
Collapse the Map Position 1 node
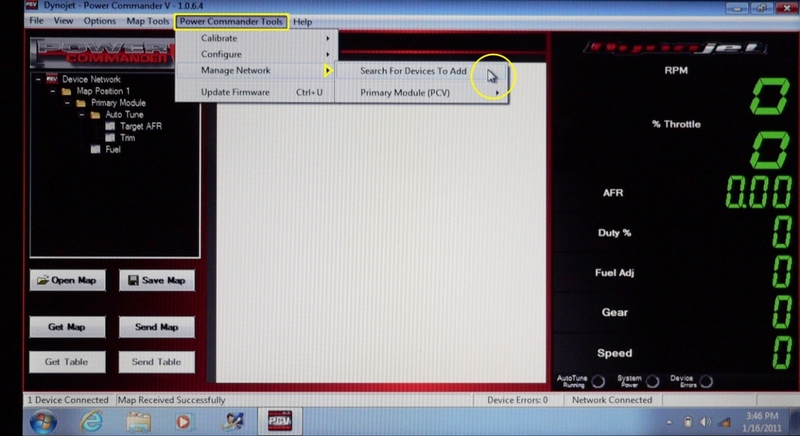click(51, 91)
